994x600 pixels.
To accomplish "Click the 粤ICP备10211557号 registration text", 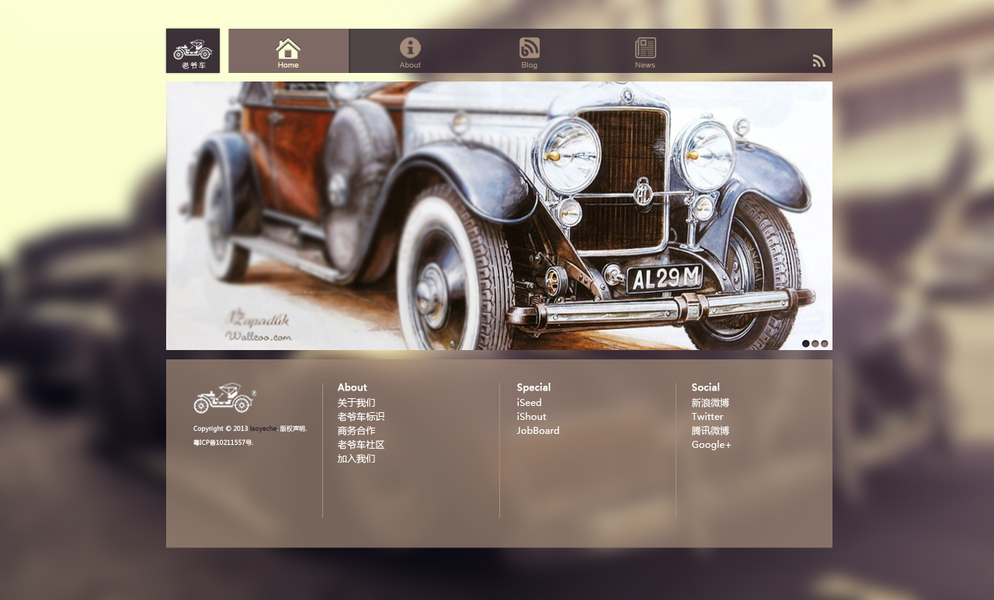I will 223,443.
